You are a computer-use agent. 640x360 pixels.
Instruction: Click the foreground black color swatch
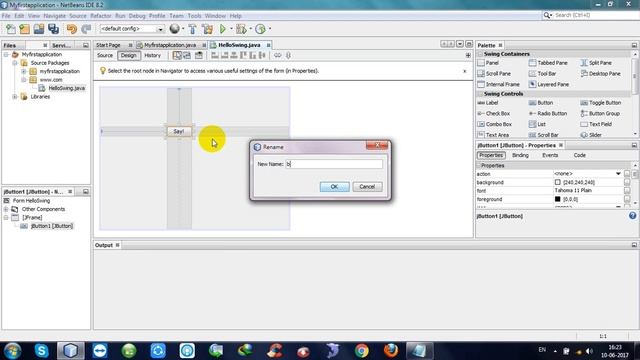[x=558, y=199]
